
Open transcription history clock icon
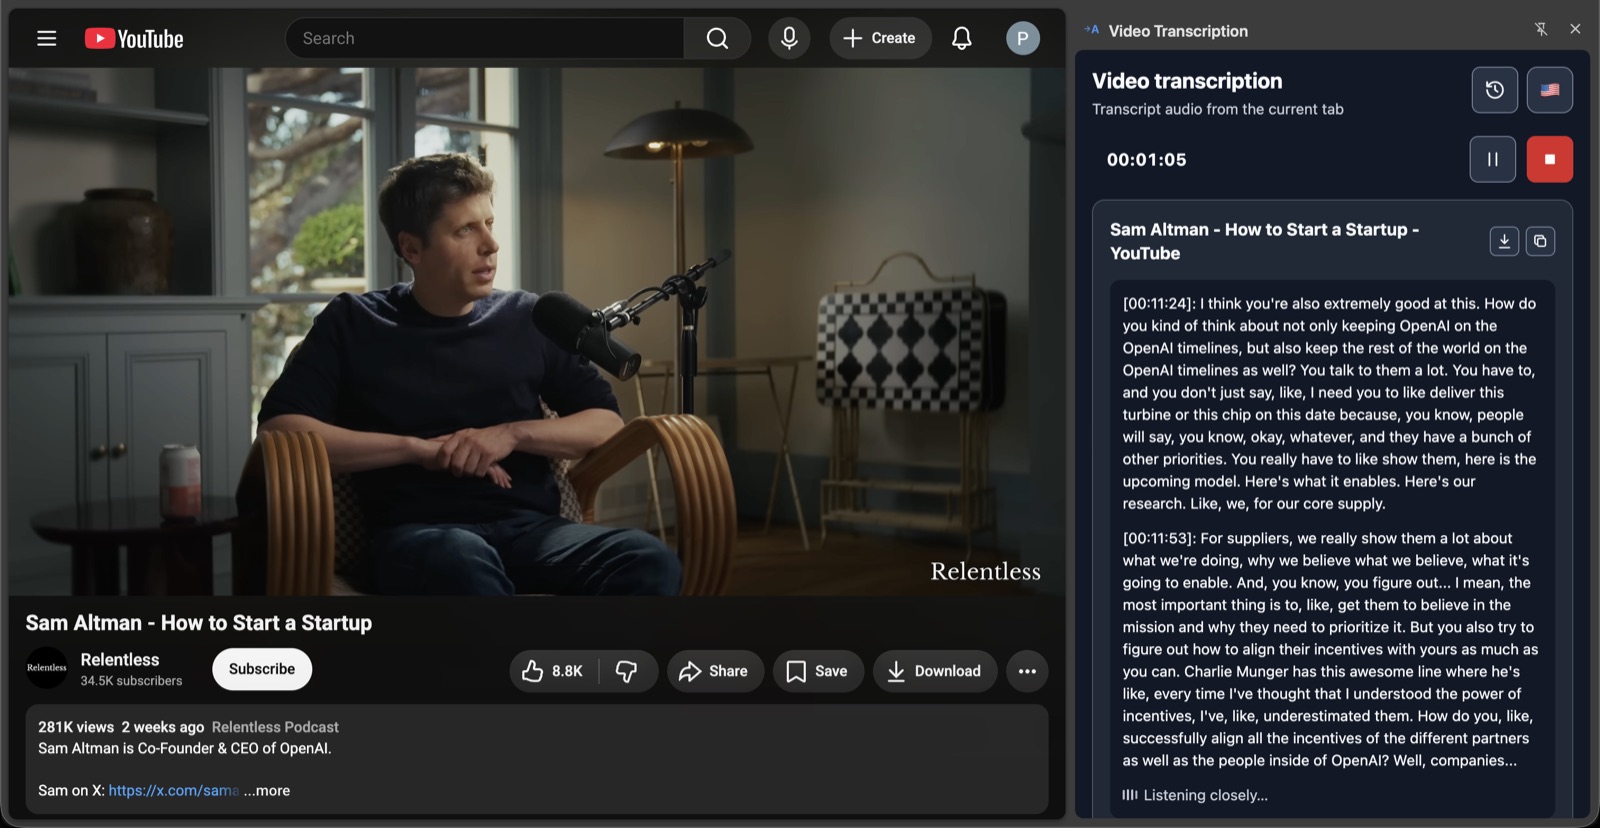click(1495, 90)
